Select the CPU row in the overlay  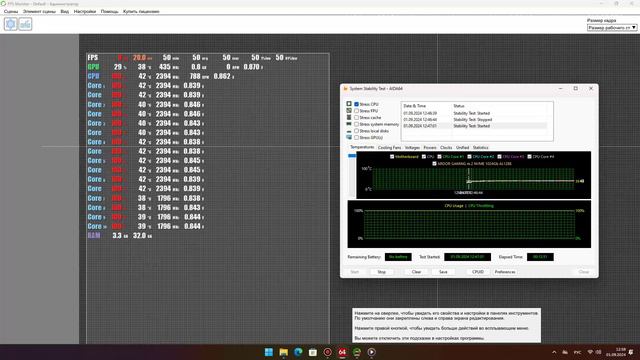click(x=161, y=76)
